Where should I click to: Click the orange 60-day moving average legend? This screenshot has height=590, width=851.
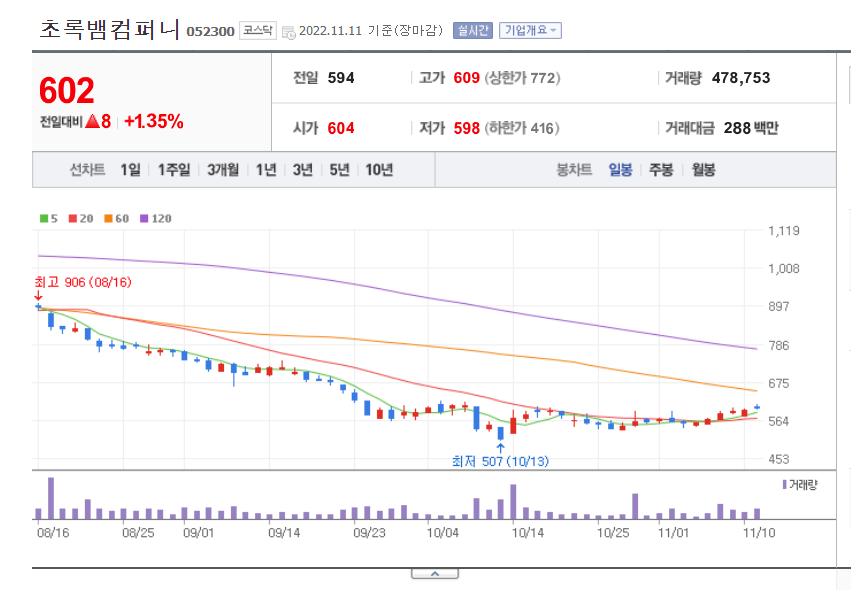pos(117,218)
